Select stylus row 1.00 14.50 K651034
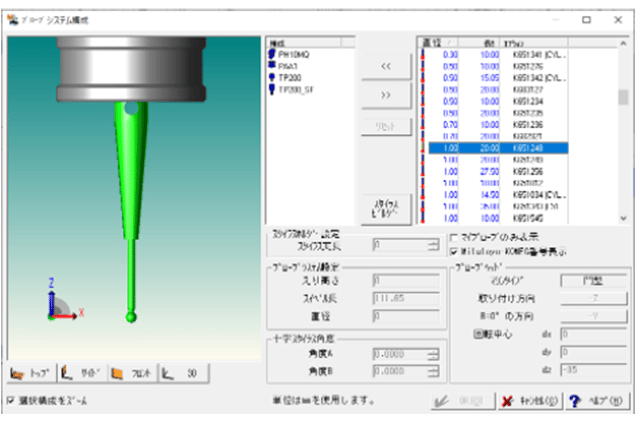The height and width of the screenshot is (426, 640). point(493,195)
